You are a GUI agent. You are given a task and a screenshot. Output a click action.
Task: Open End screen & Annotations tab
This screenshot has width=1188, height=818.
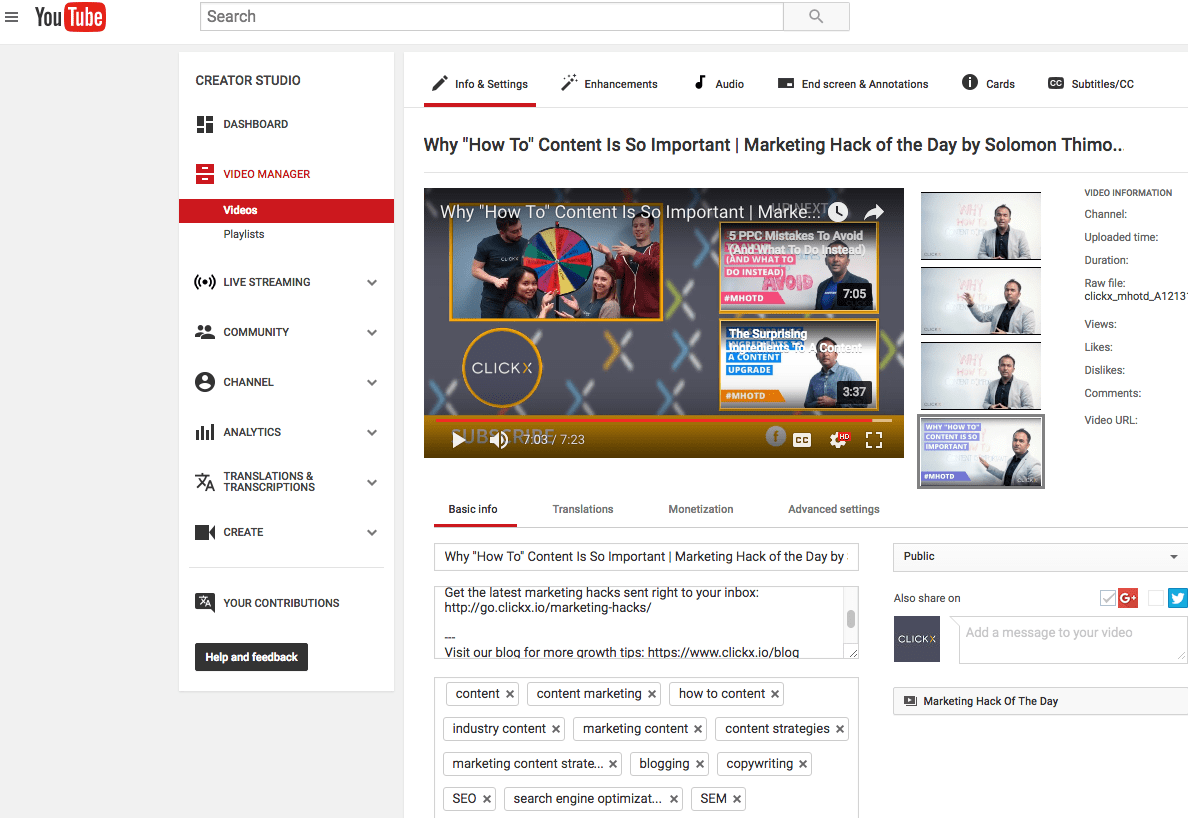point(853,83)
